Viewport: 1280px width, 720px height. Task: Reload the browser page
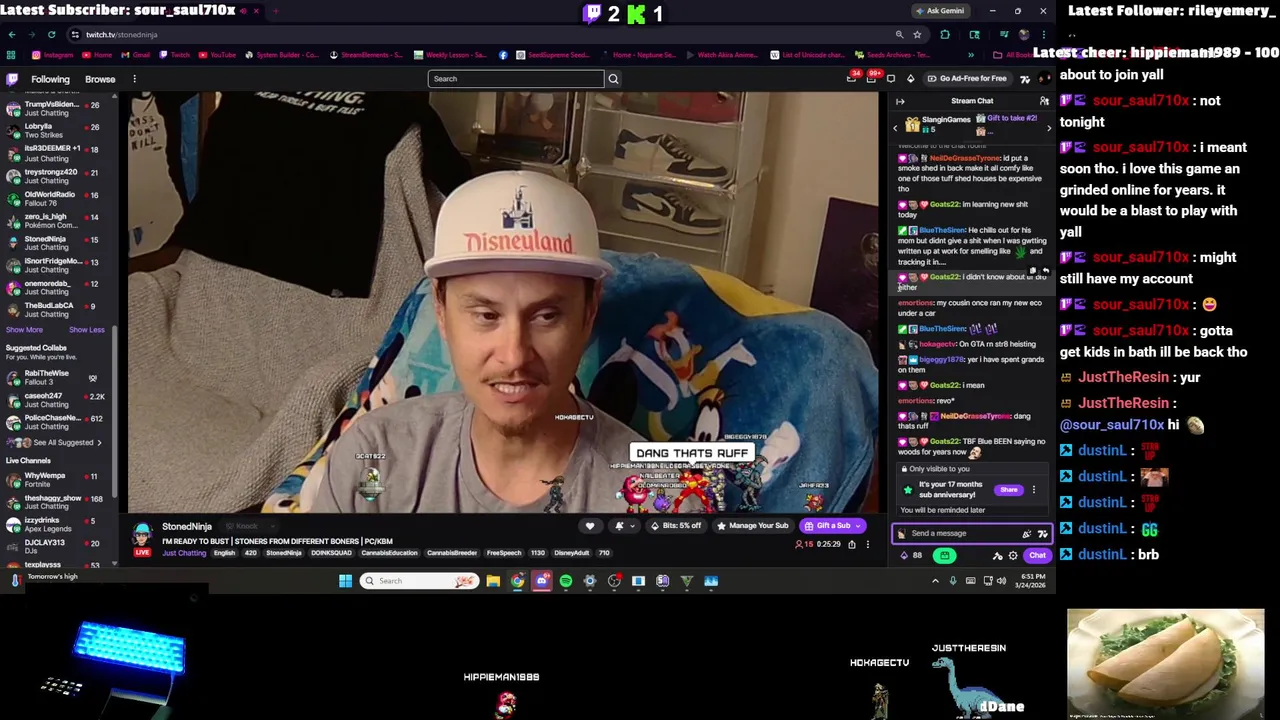click(51, 34)
